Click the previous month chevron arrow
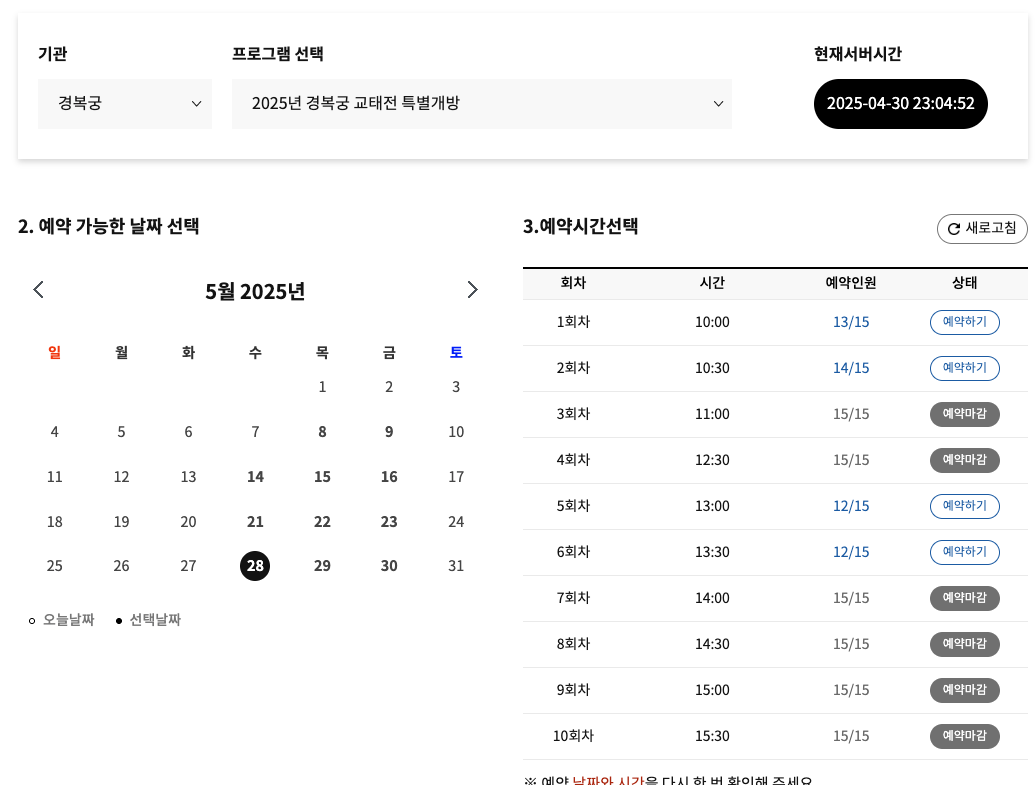 pyautogui.click(x=38, y=289)
